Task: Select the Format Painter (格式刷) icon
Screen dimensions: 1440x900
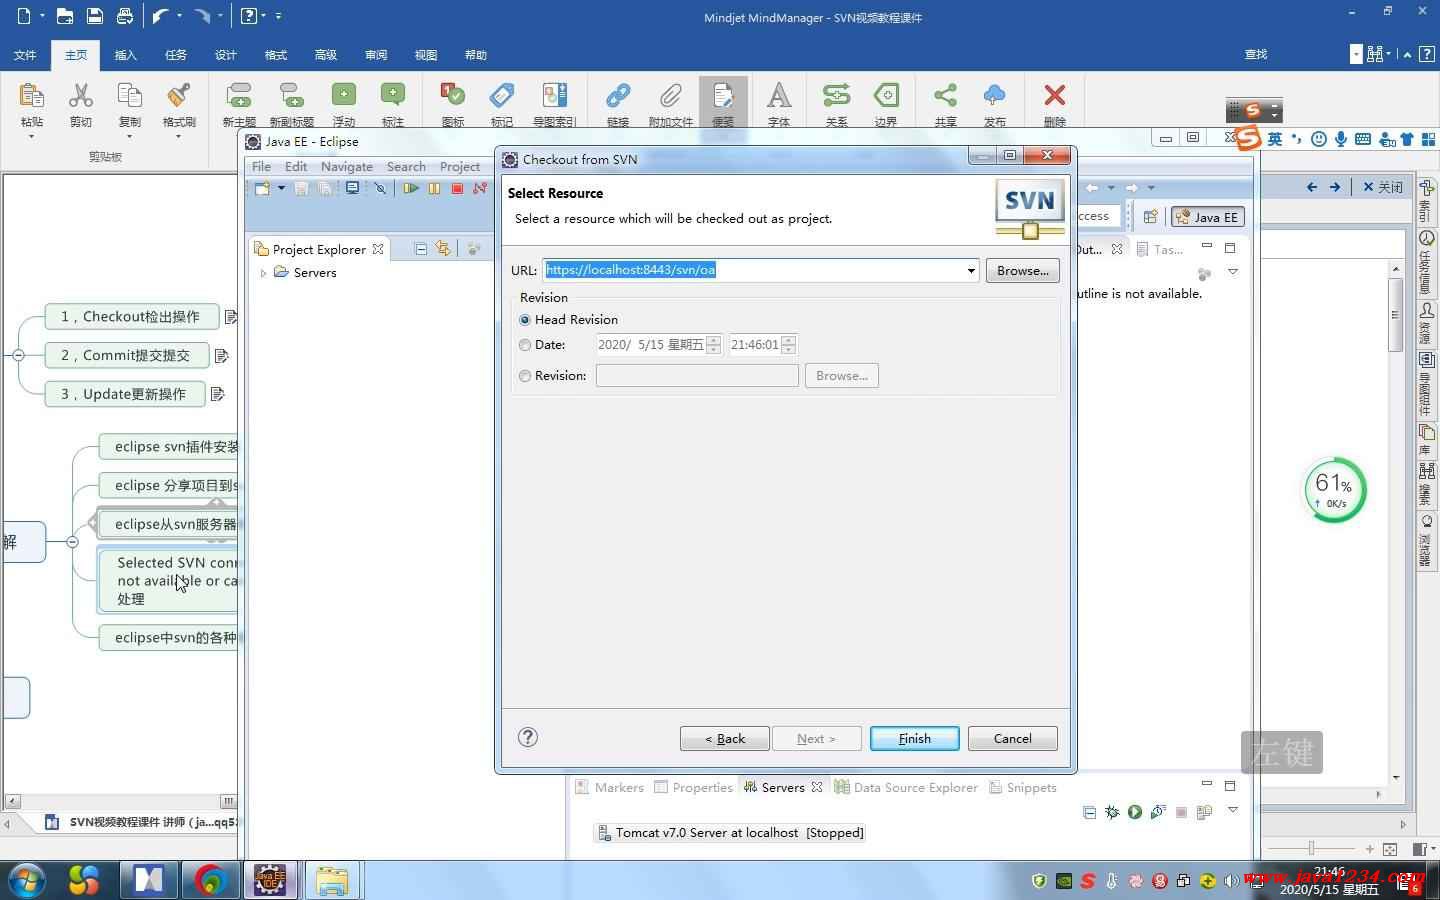Action: click(179, 96)
